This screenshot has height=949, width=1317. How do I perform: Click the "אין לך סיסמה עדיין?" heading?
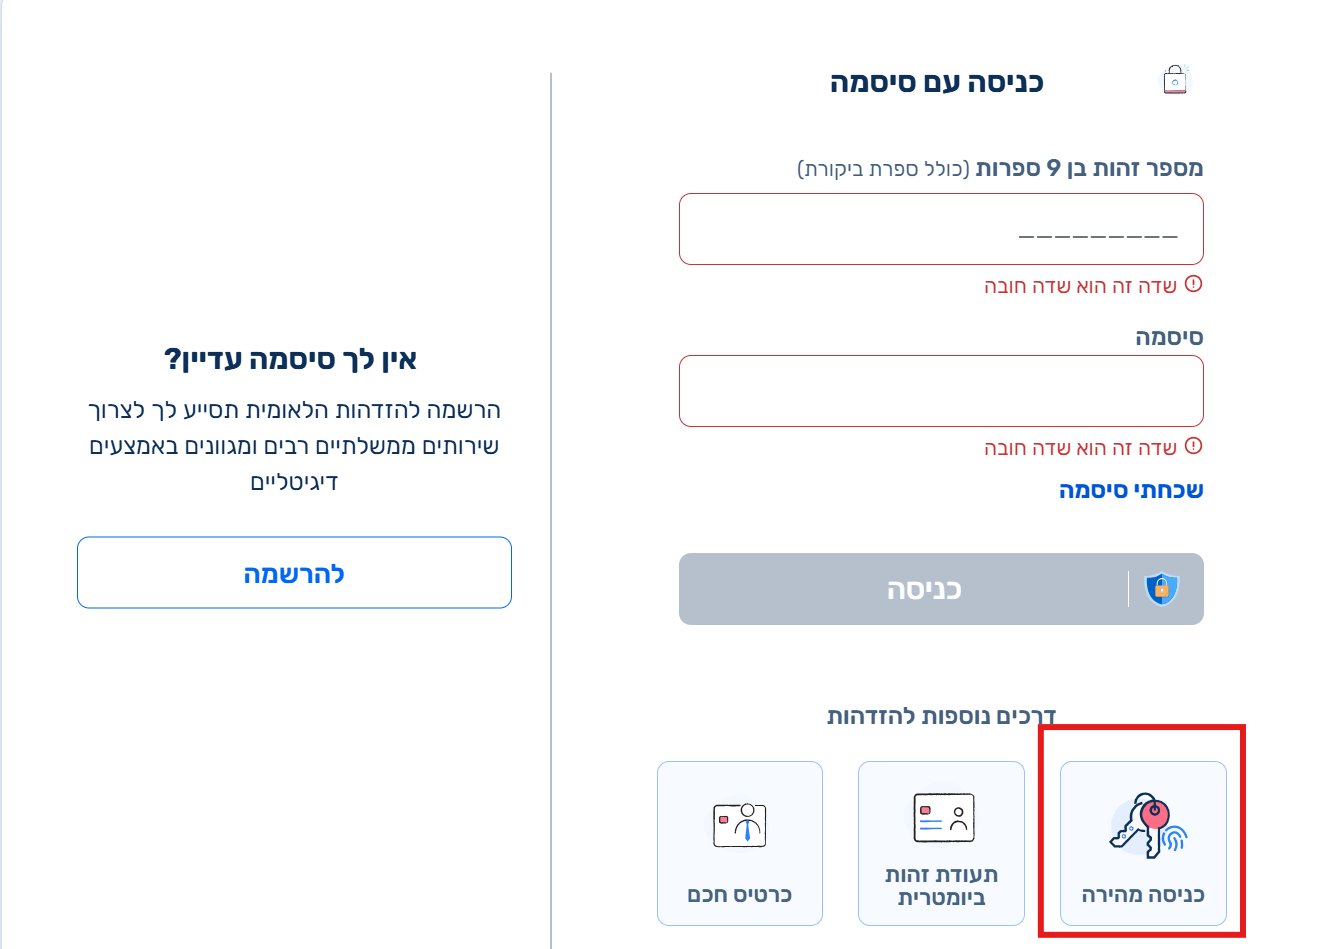(x=290, y=359)
